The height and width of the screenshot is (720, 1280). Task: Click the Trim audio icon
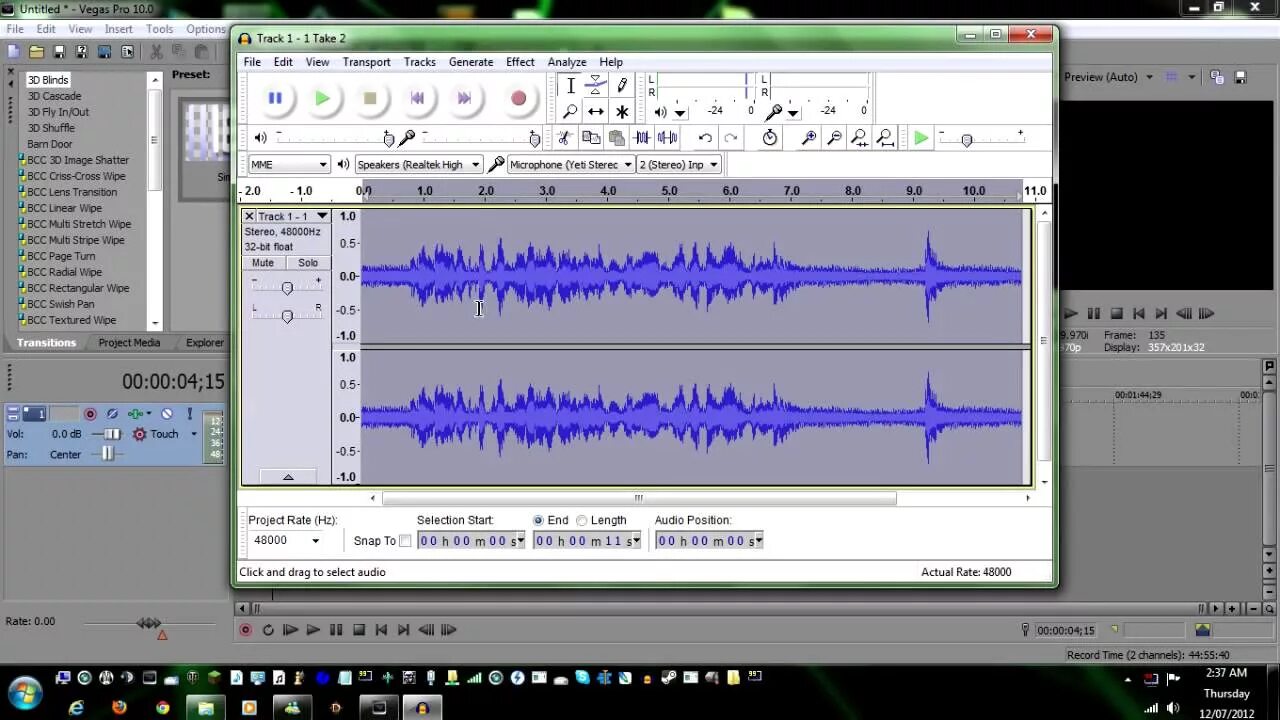[x=642, y=138]
